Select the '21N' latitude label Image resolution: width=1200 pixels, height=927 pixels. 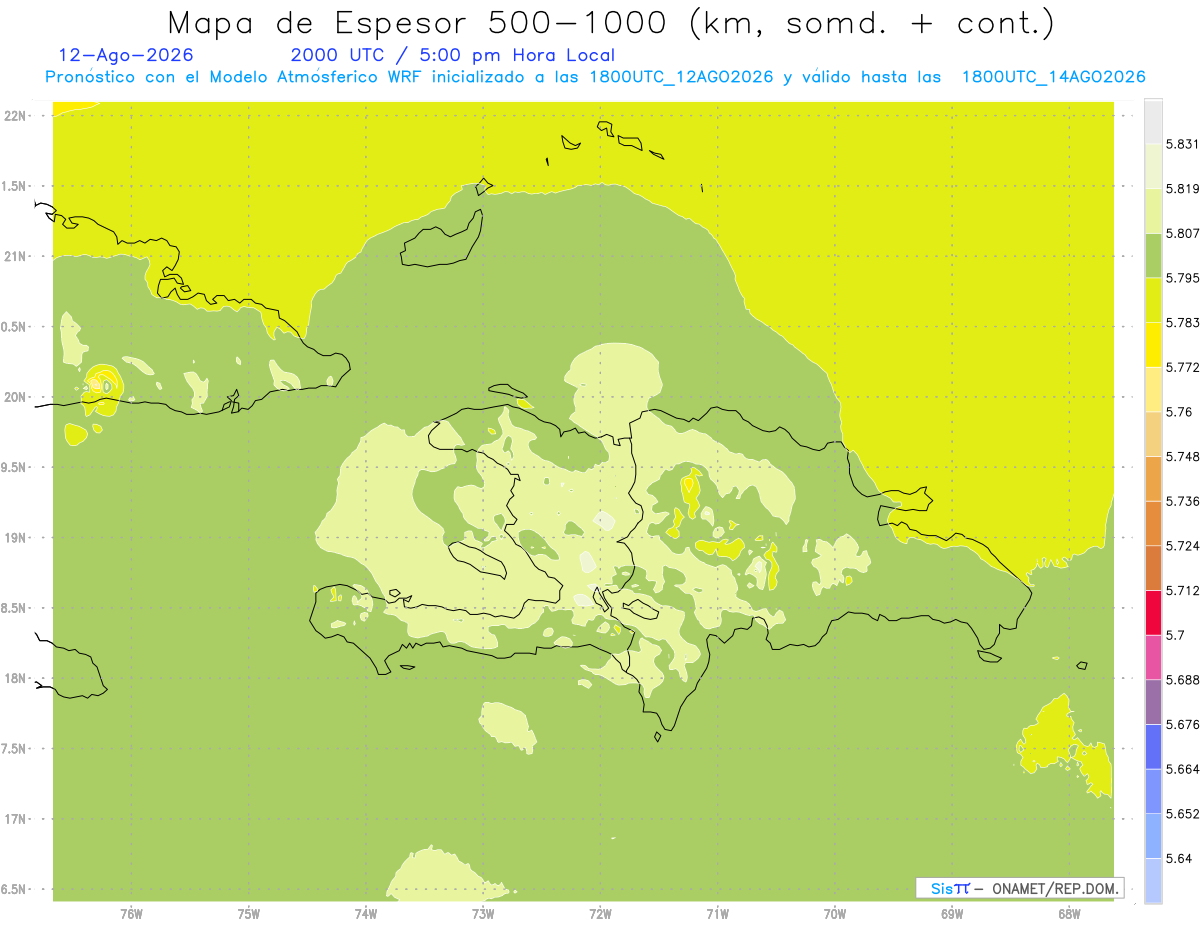coord(17,256)
